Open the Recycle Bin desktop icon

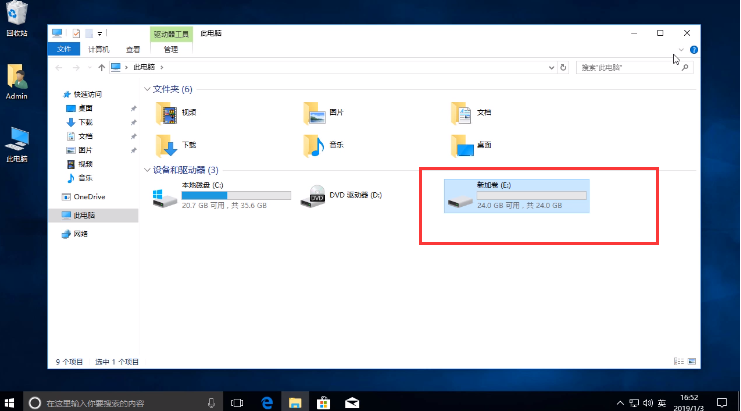(x=17, y=19)
